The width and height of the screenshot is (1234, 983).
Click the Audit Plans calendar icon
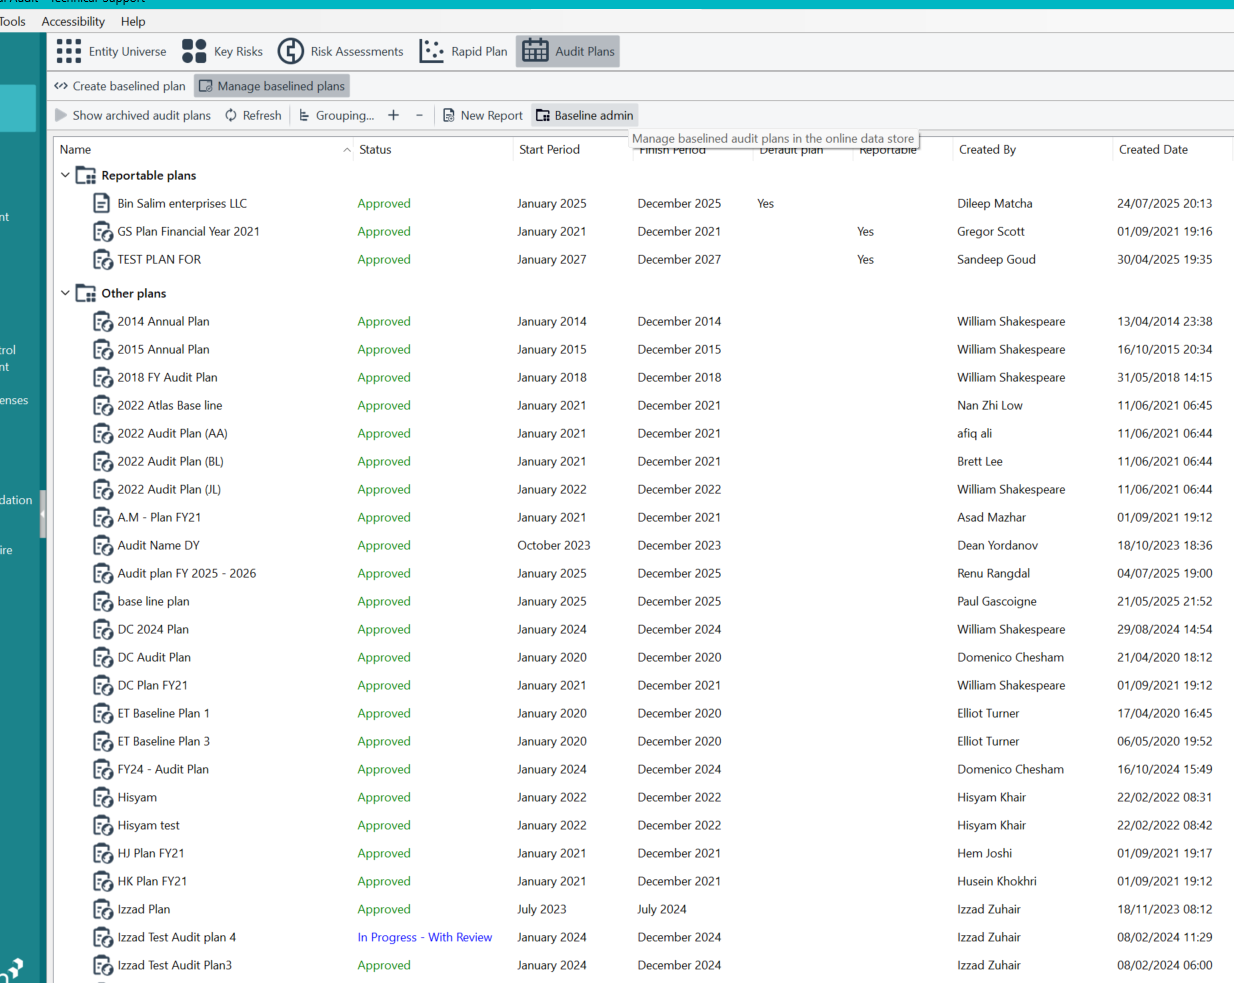click(x=536, y=51)
